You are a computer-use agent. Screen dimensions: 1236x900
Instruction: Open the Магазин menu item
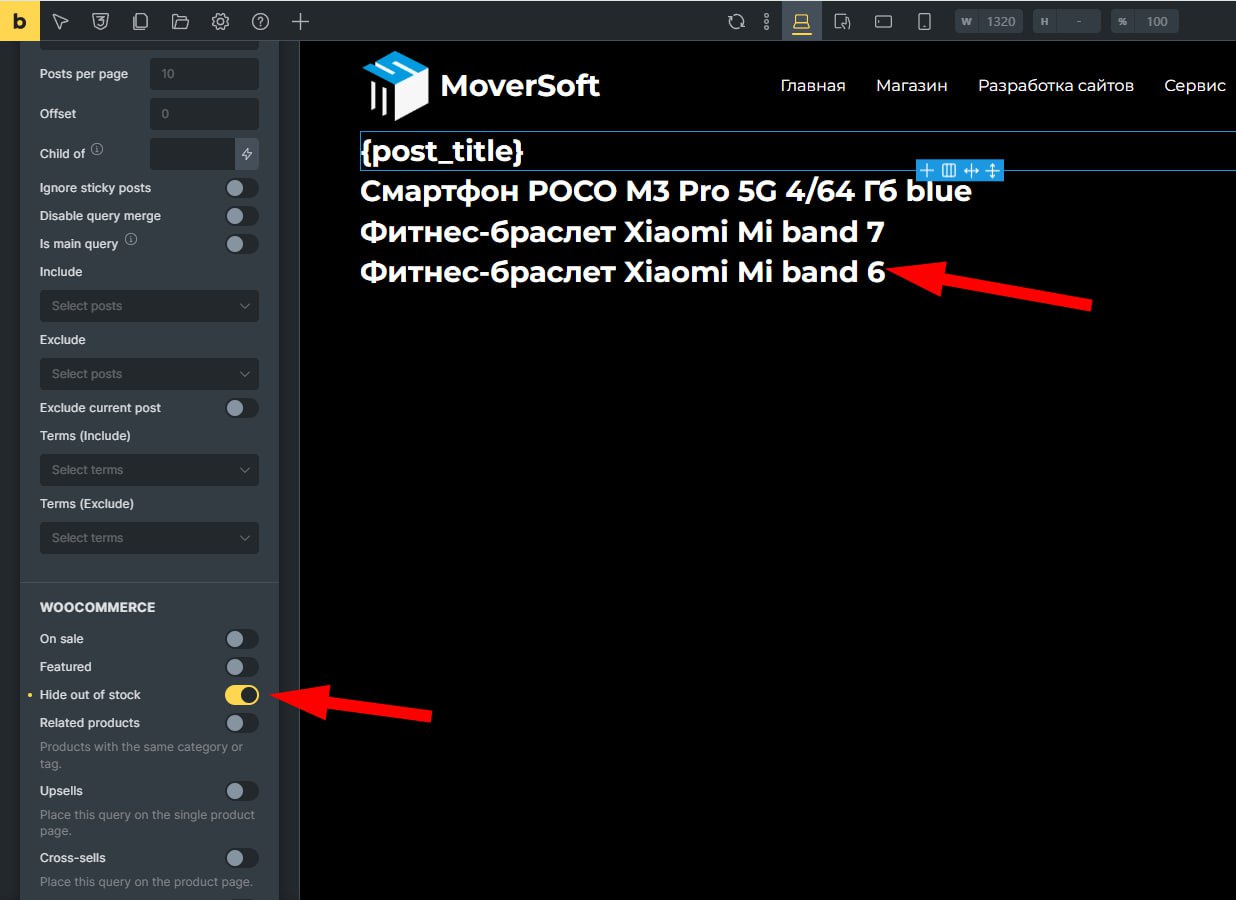point(912,86)
